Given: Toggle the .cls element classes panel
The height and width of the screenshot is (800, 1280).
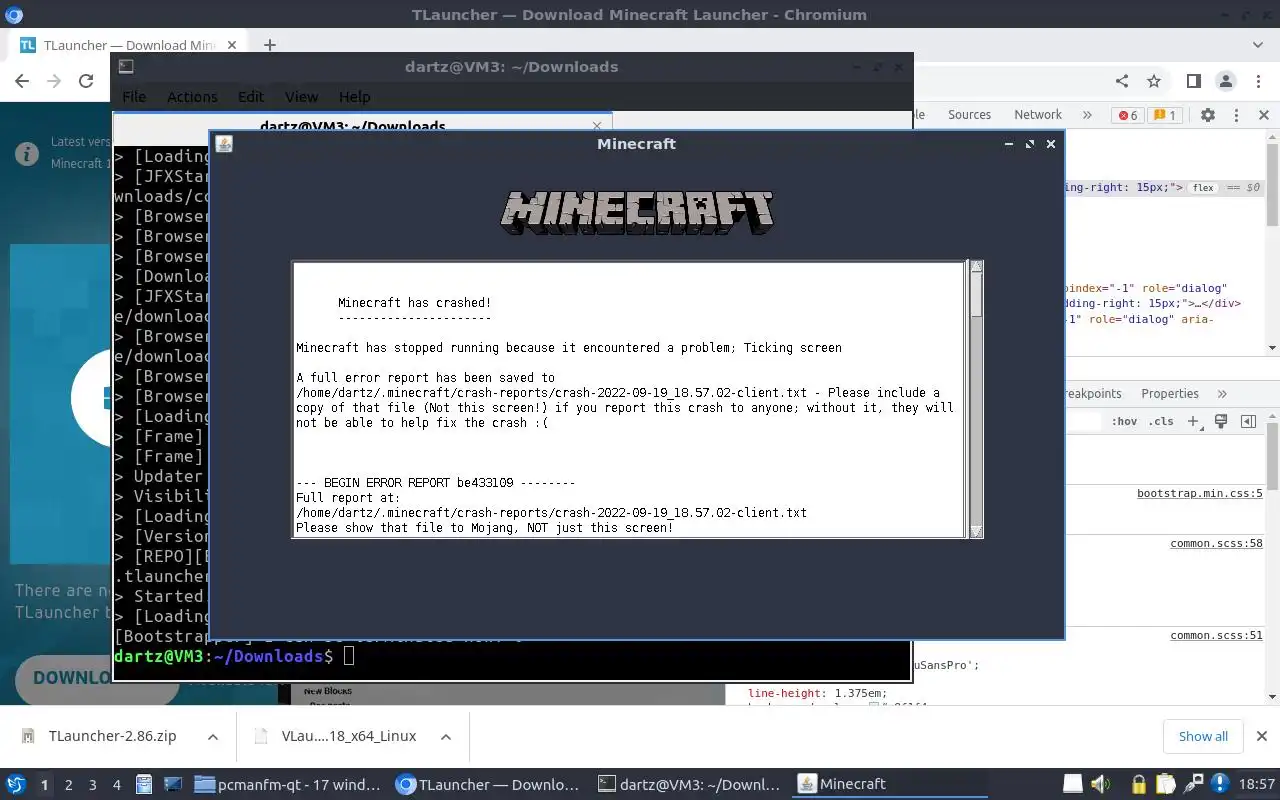Looking at the screenshot, I should click(1161, 422).
